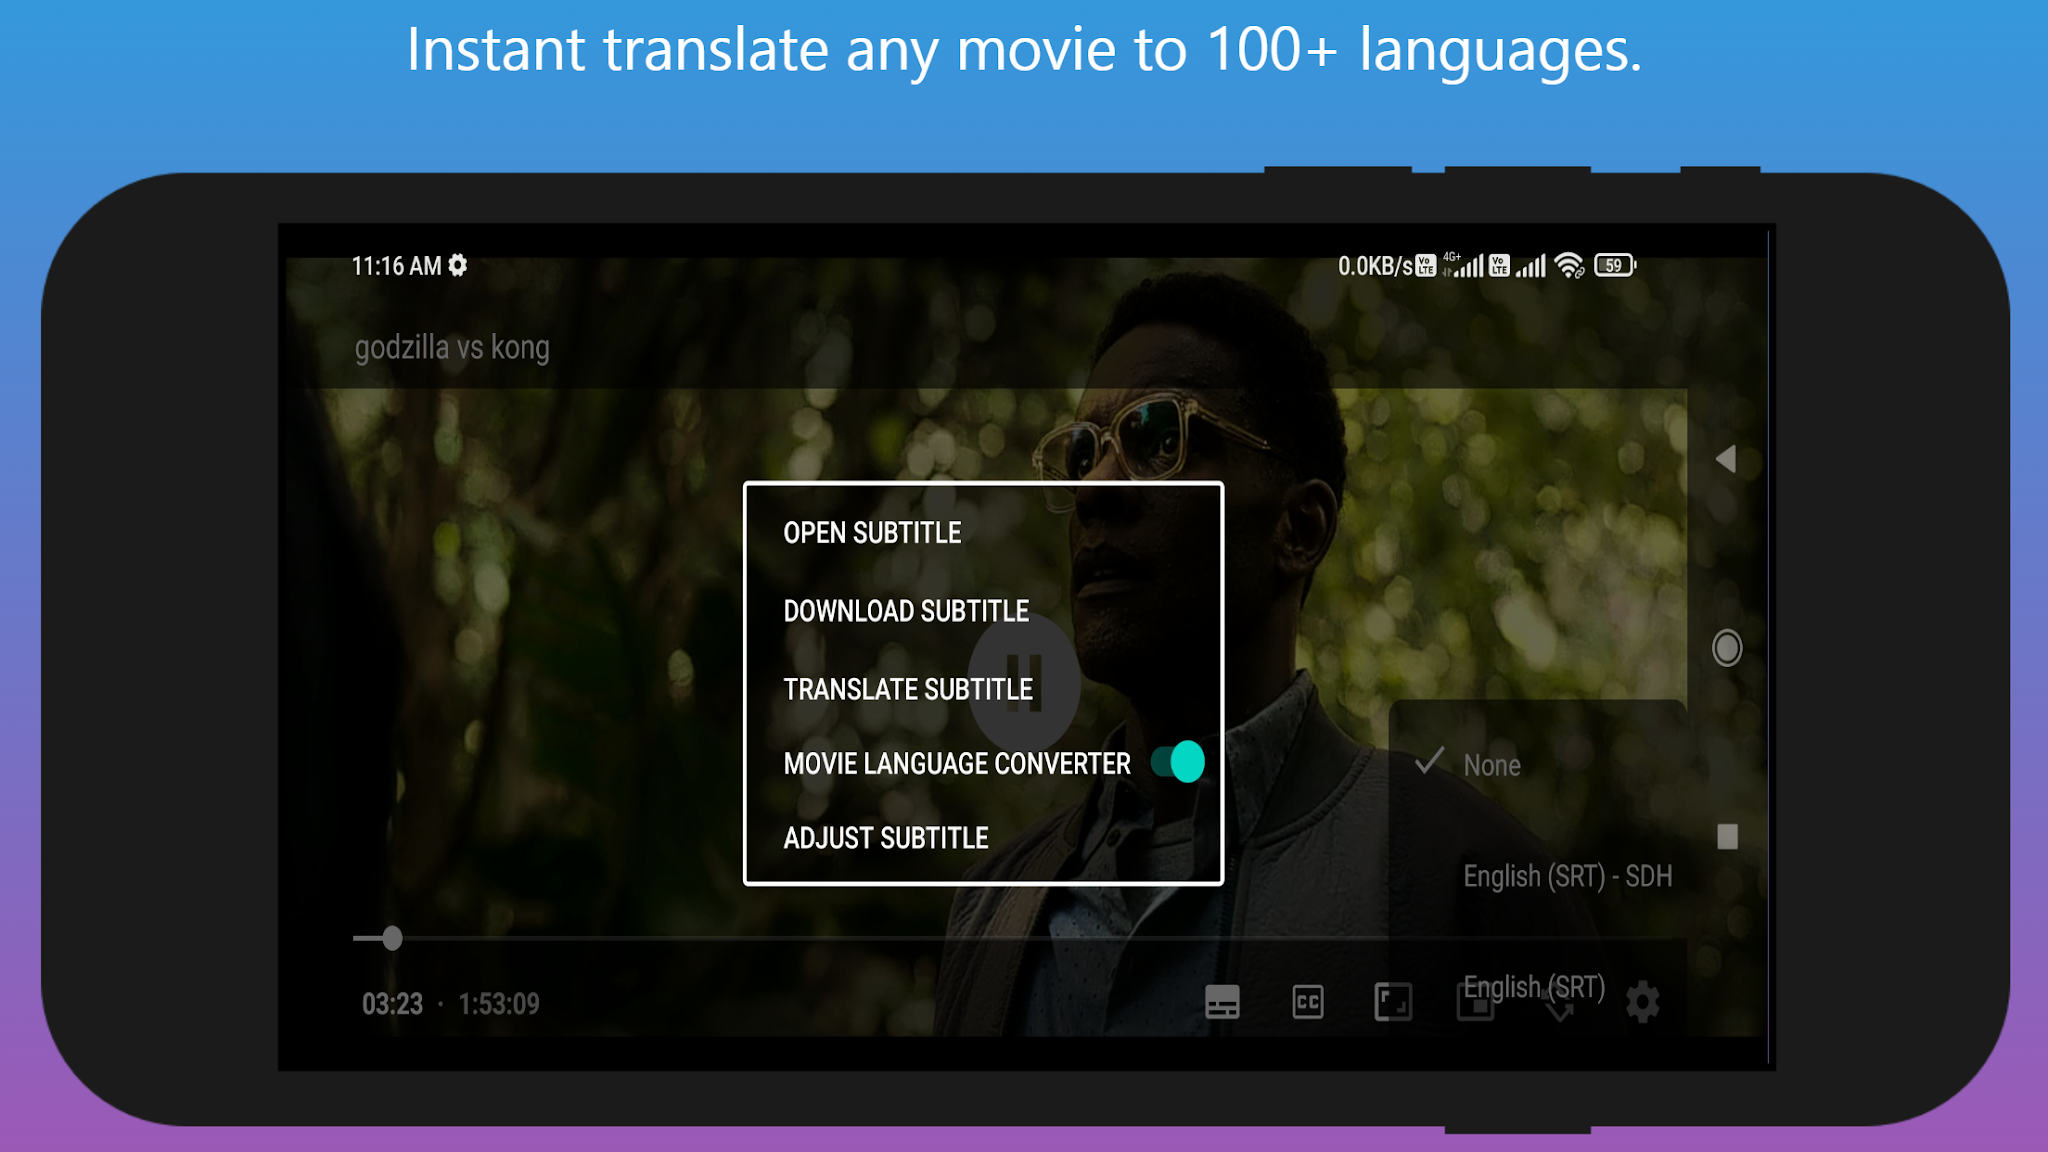Select Adjust Subtitle menu option
The width and height of the screenshot is (2048, 1152).
[x=886, y=838]
